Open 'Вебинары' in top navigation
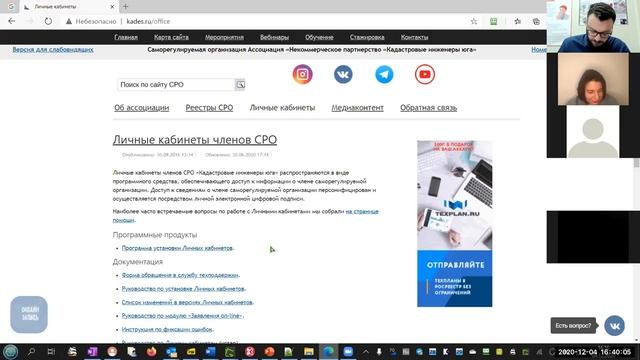The width and height of the screenshot is (640, 360). pos(274,37)
